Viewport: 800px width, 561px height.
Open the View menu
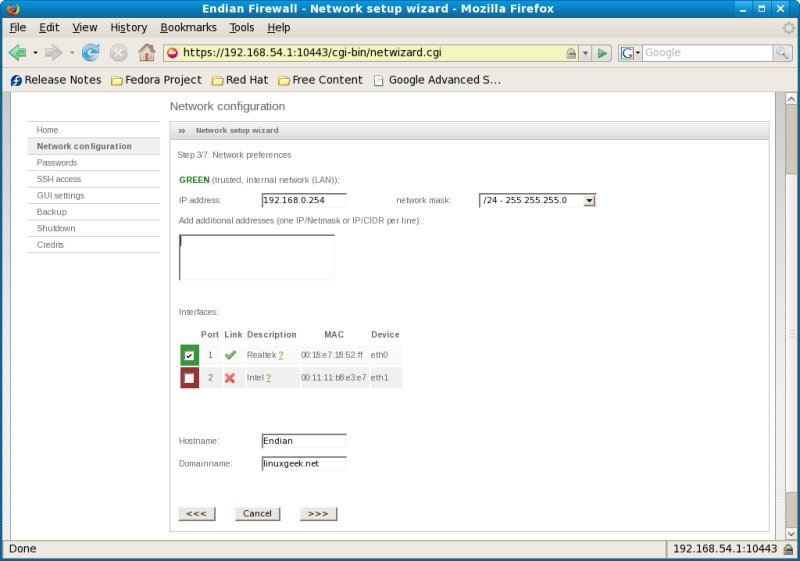pos(85,28)
